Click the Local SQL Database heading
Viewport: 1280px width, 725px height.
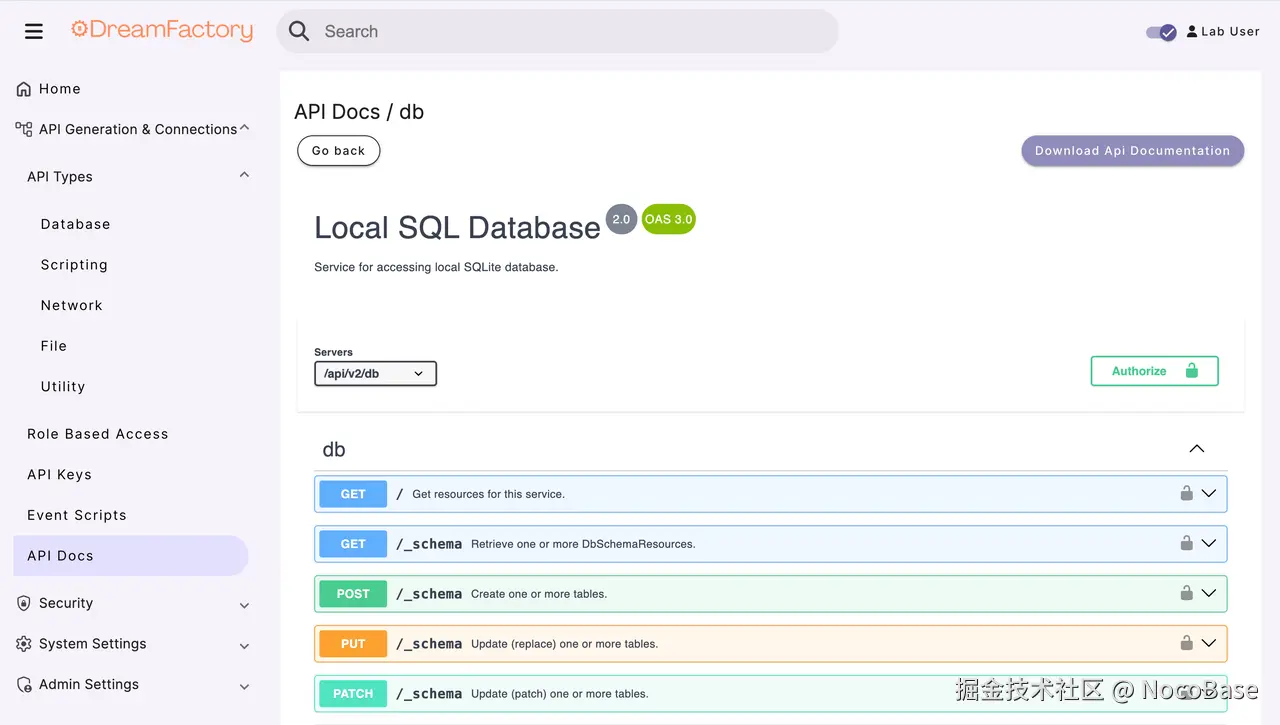[457, 228]
